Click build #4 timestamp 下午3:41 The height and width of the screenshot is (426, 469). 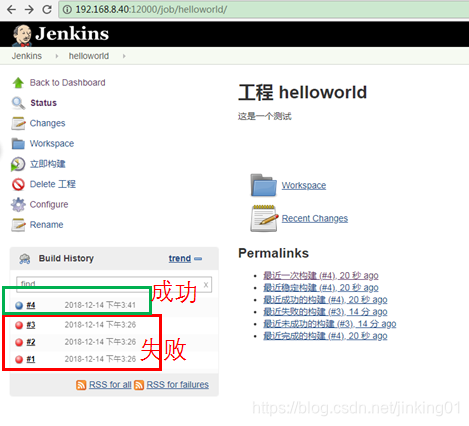(x=100, y=305)
